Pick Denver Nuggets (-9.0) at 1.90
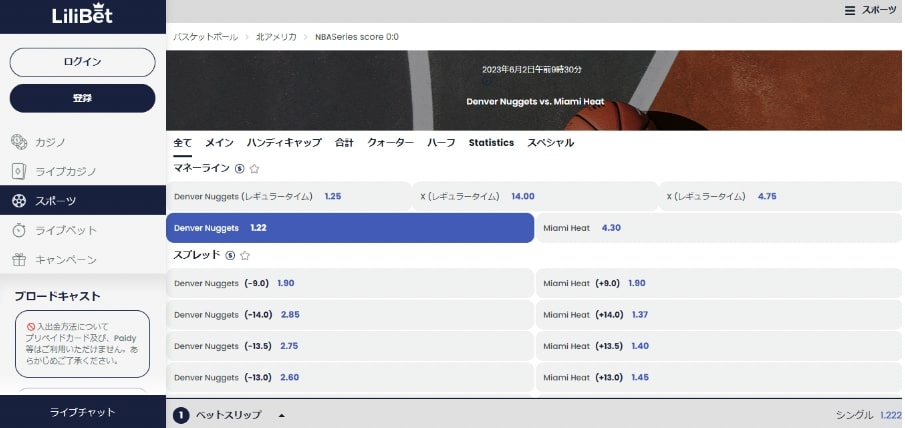The image size is (905, 428). click(350, 283)
